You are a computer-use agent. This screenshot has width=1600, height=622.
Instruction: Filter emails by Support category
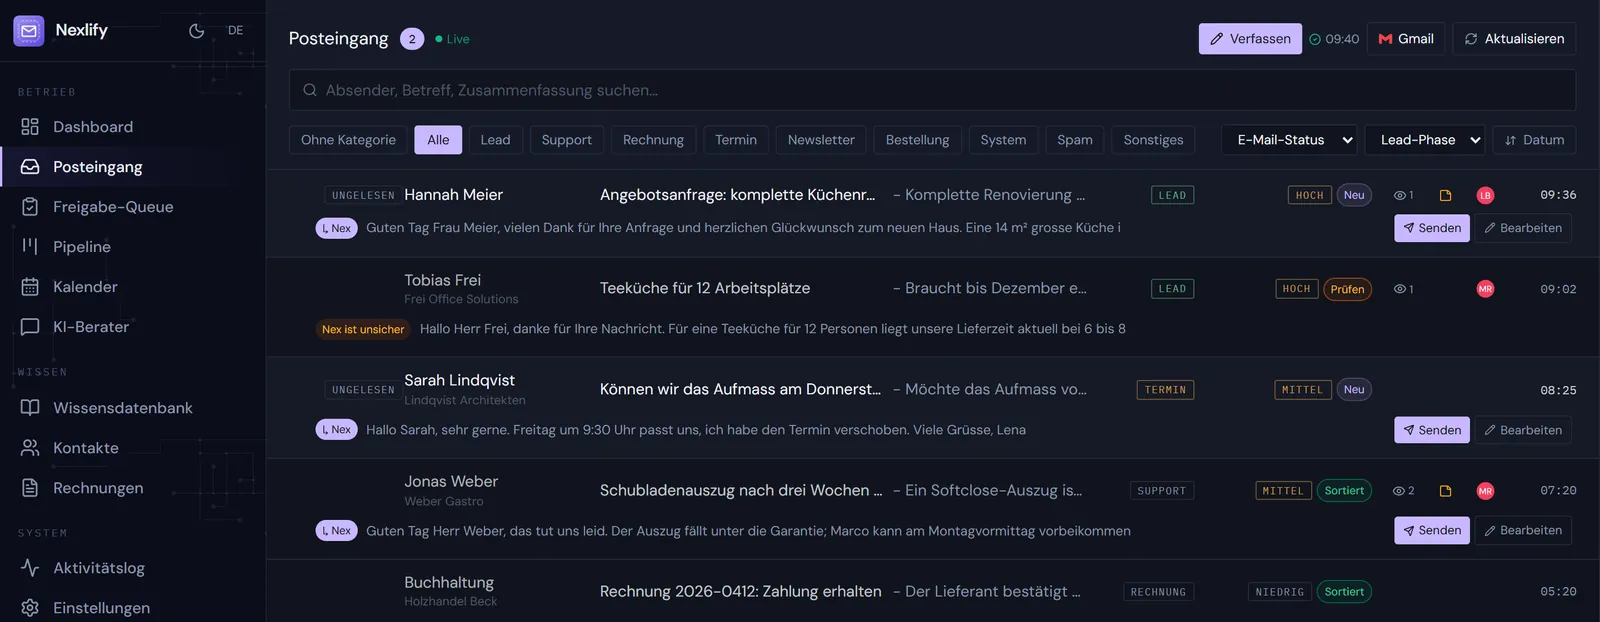[x=567, y=140]
